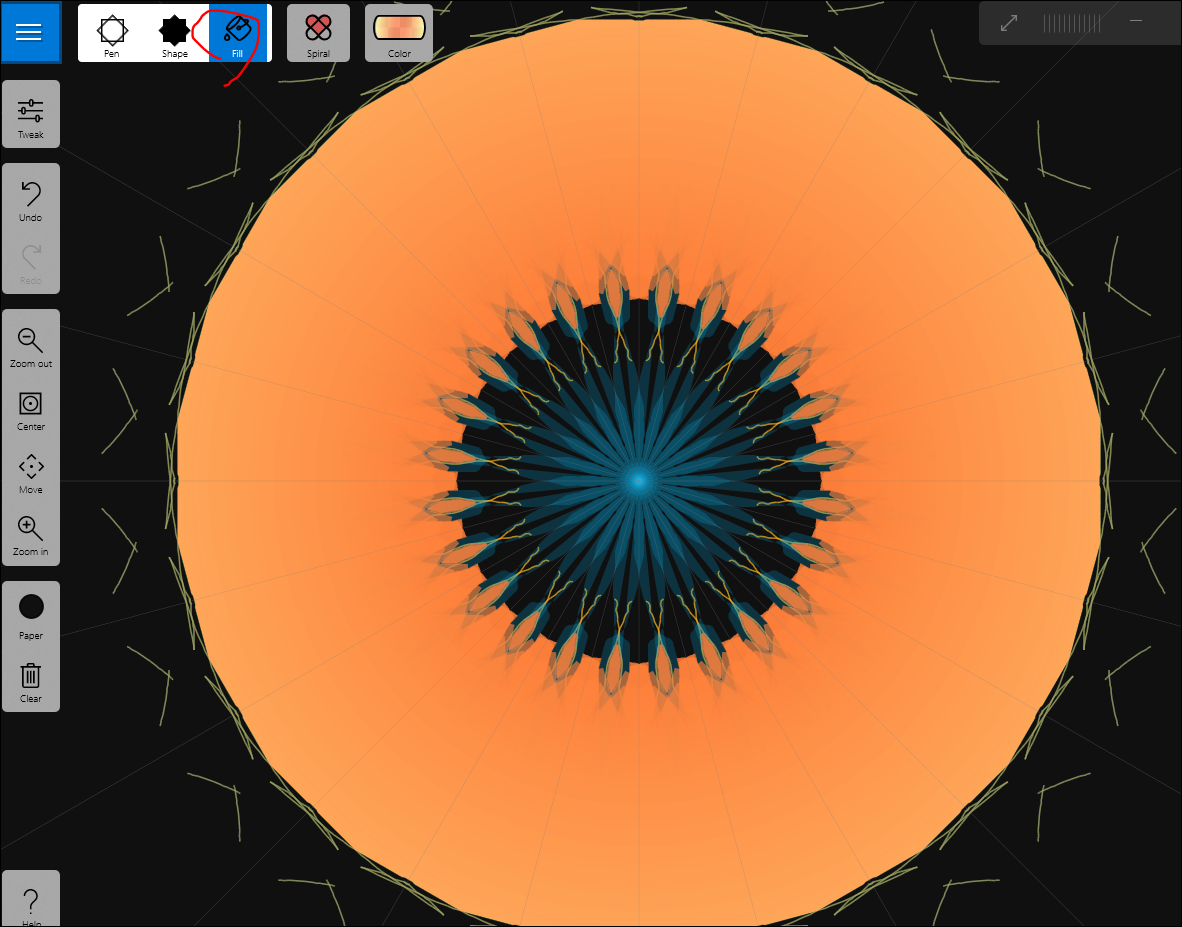Select the Pen tool
This screenshot has width=1182, height=927.
click(112, 34)
